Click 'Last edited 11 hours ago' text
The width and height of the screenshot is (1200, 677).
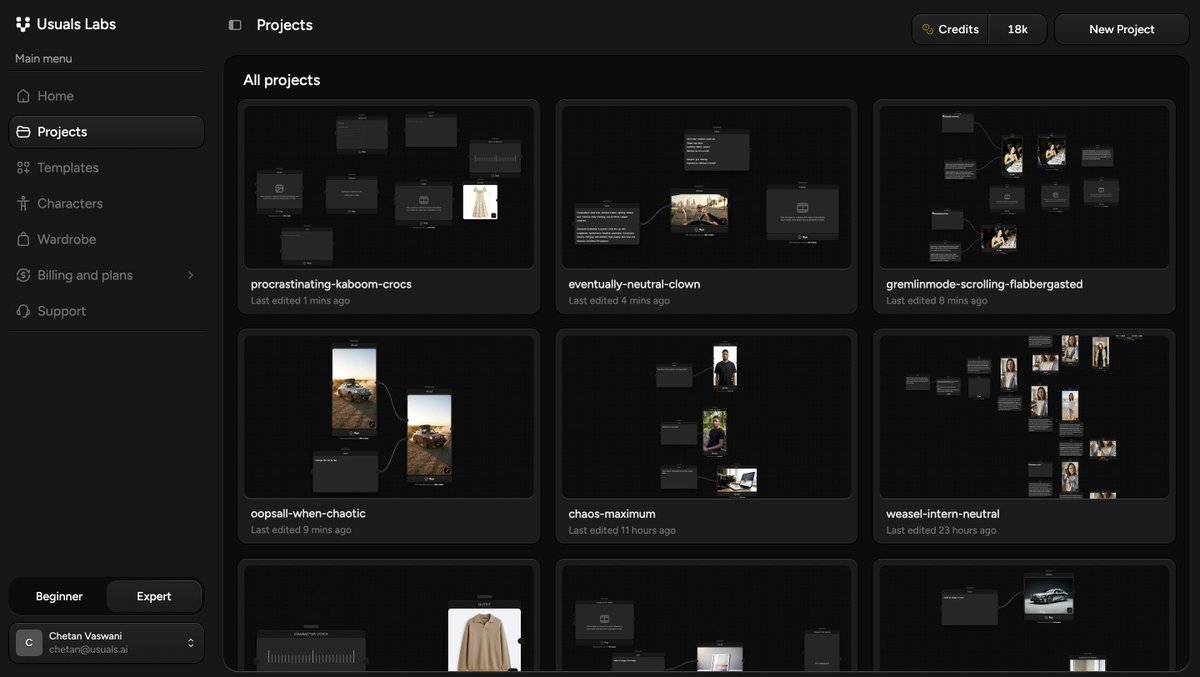[622, 531]
